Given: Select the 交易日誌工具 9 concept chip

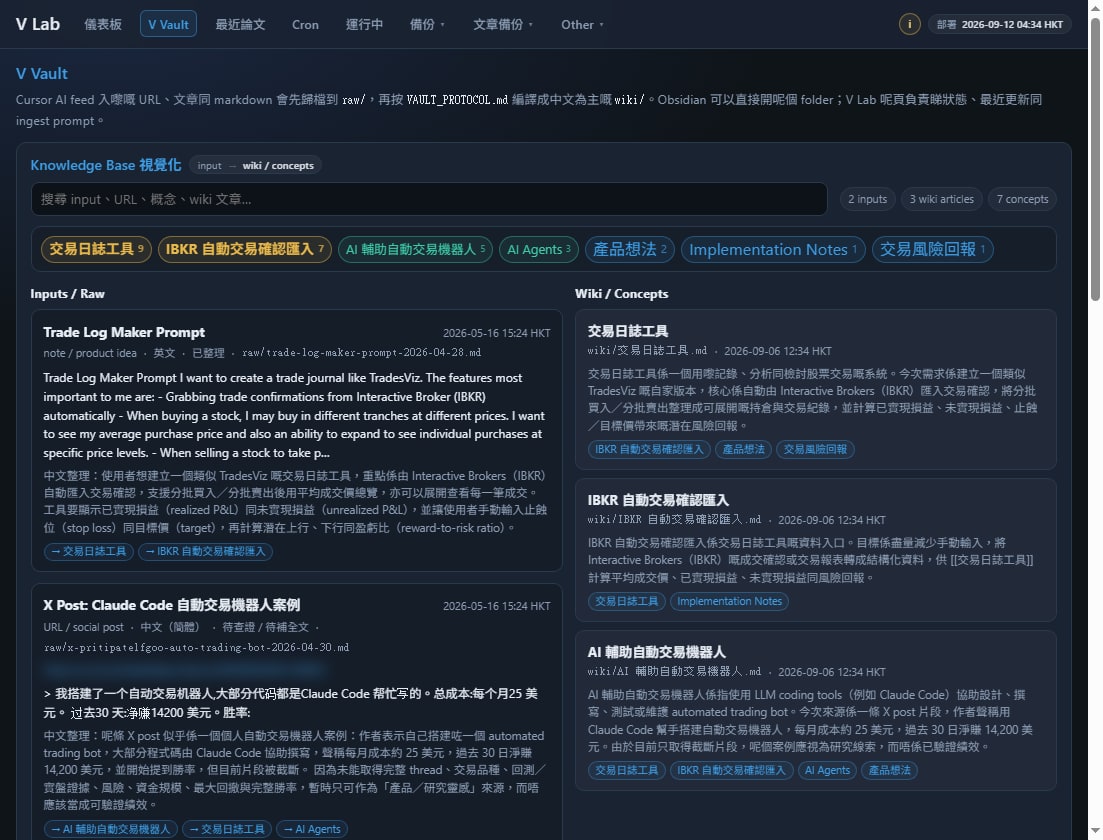Looking at the screenshot, I should click(x=96, y=249).
